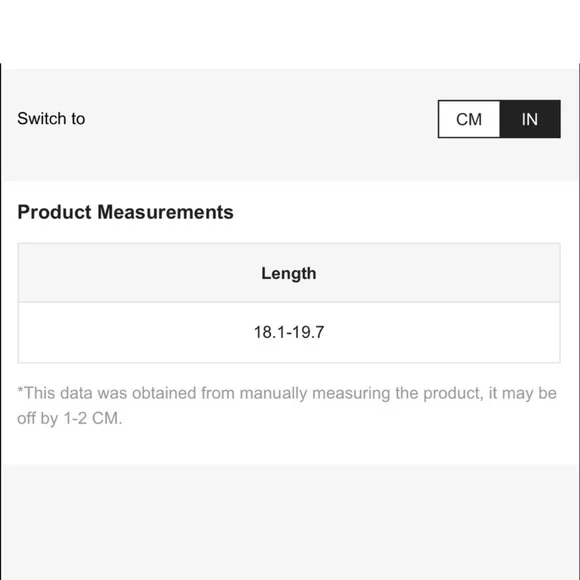This screenshot has height=580, width=580.
Task: Click the white blank area at top
Action: click(x=290, y=31)
